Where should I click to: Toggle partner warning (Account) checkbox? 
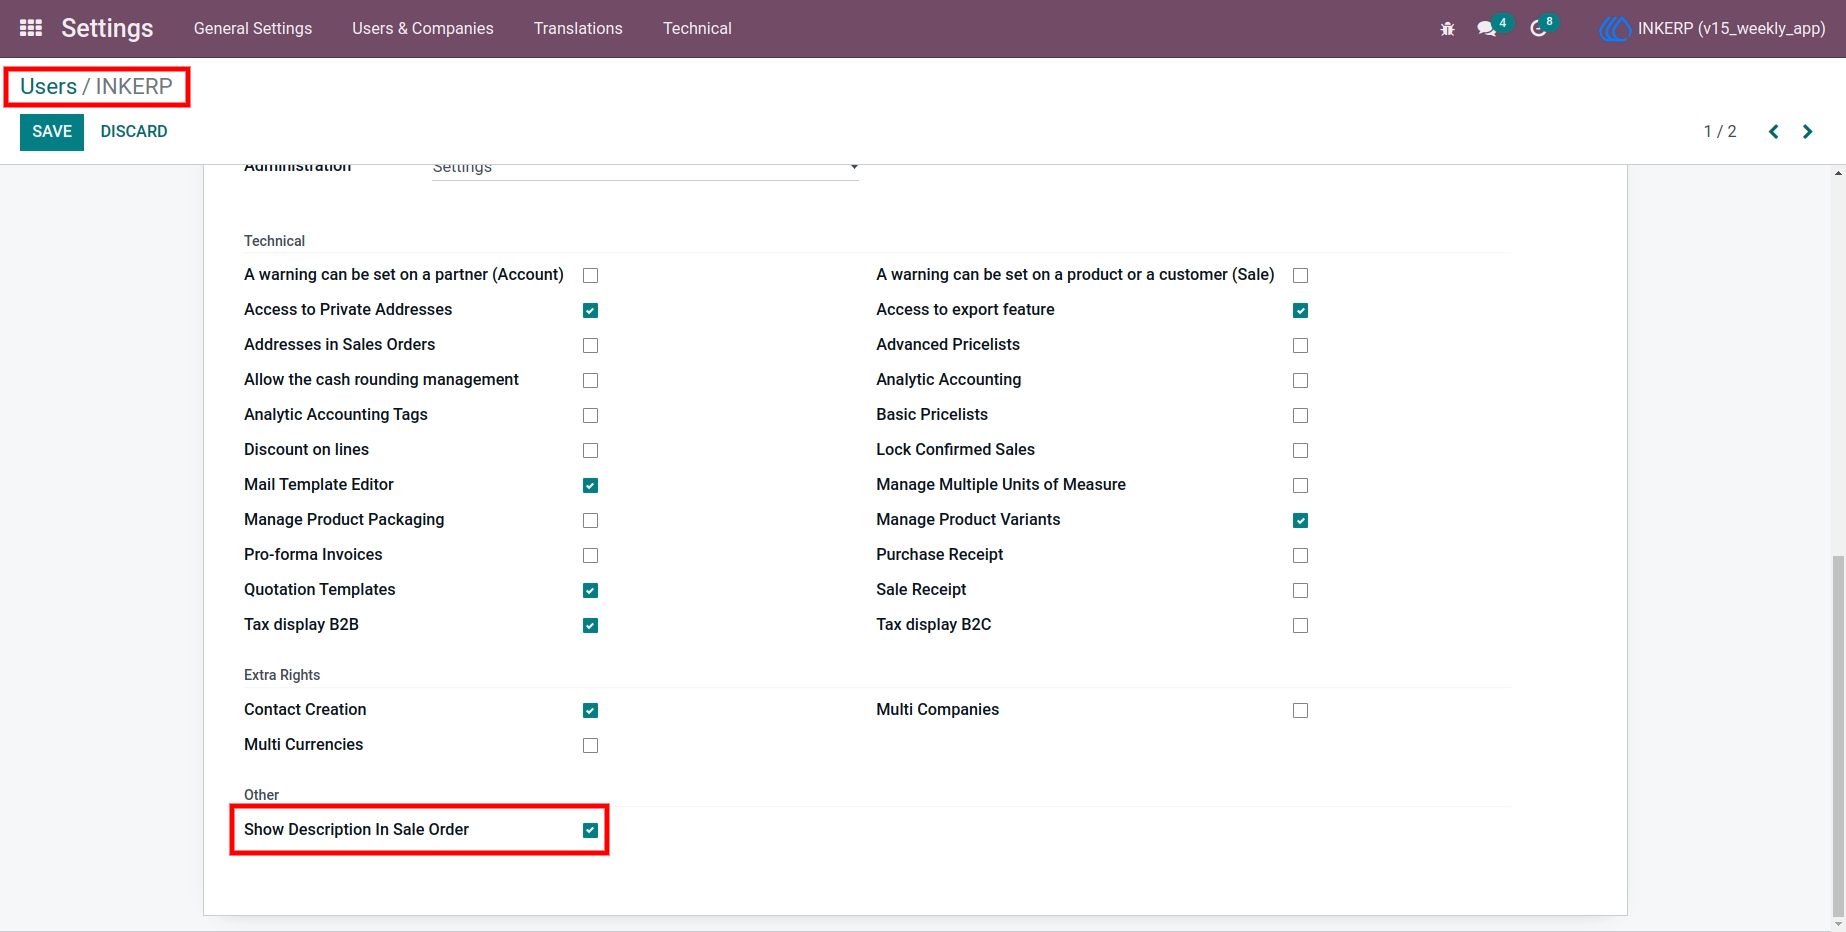(590, 275)
